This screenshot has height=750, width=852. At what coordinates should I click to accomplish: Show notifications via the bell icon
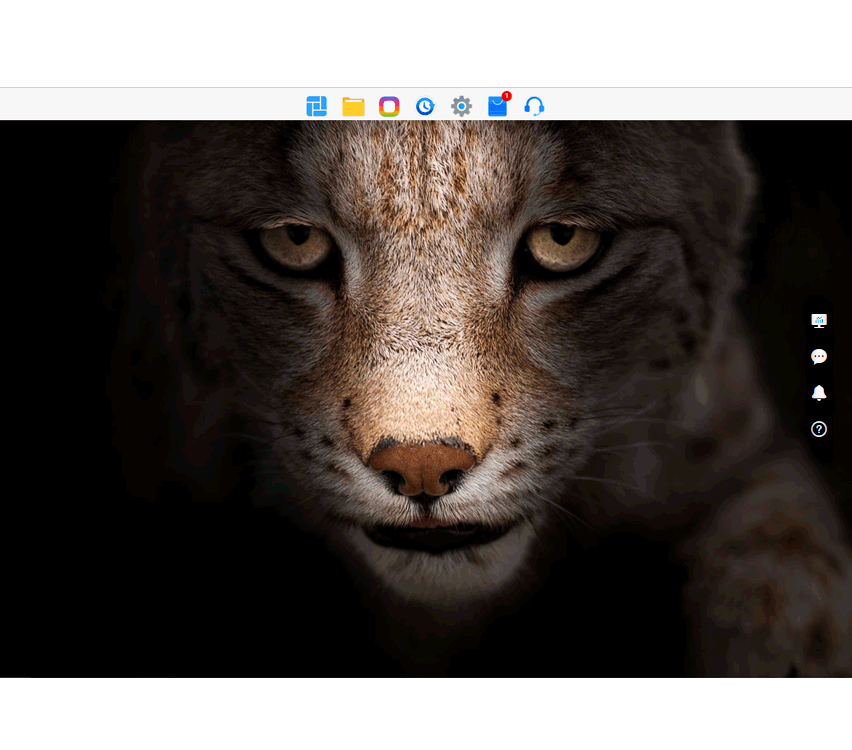point(819,393)
